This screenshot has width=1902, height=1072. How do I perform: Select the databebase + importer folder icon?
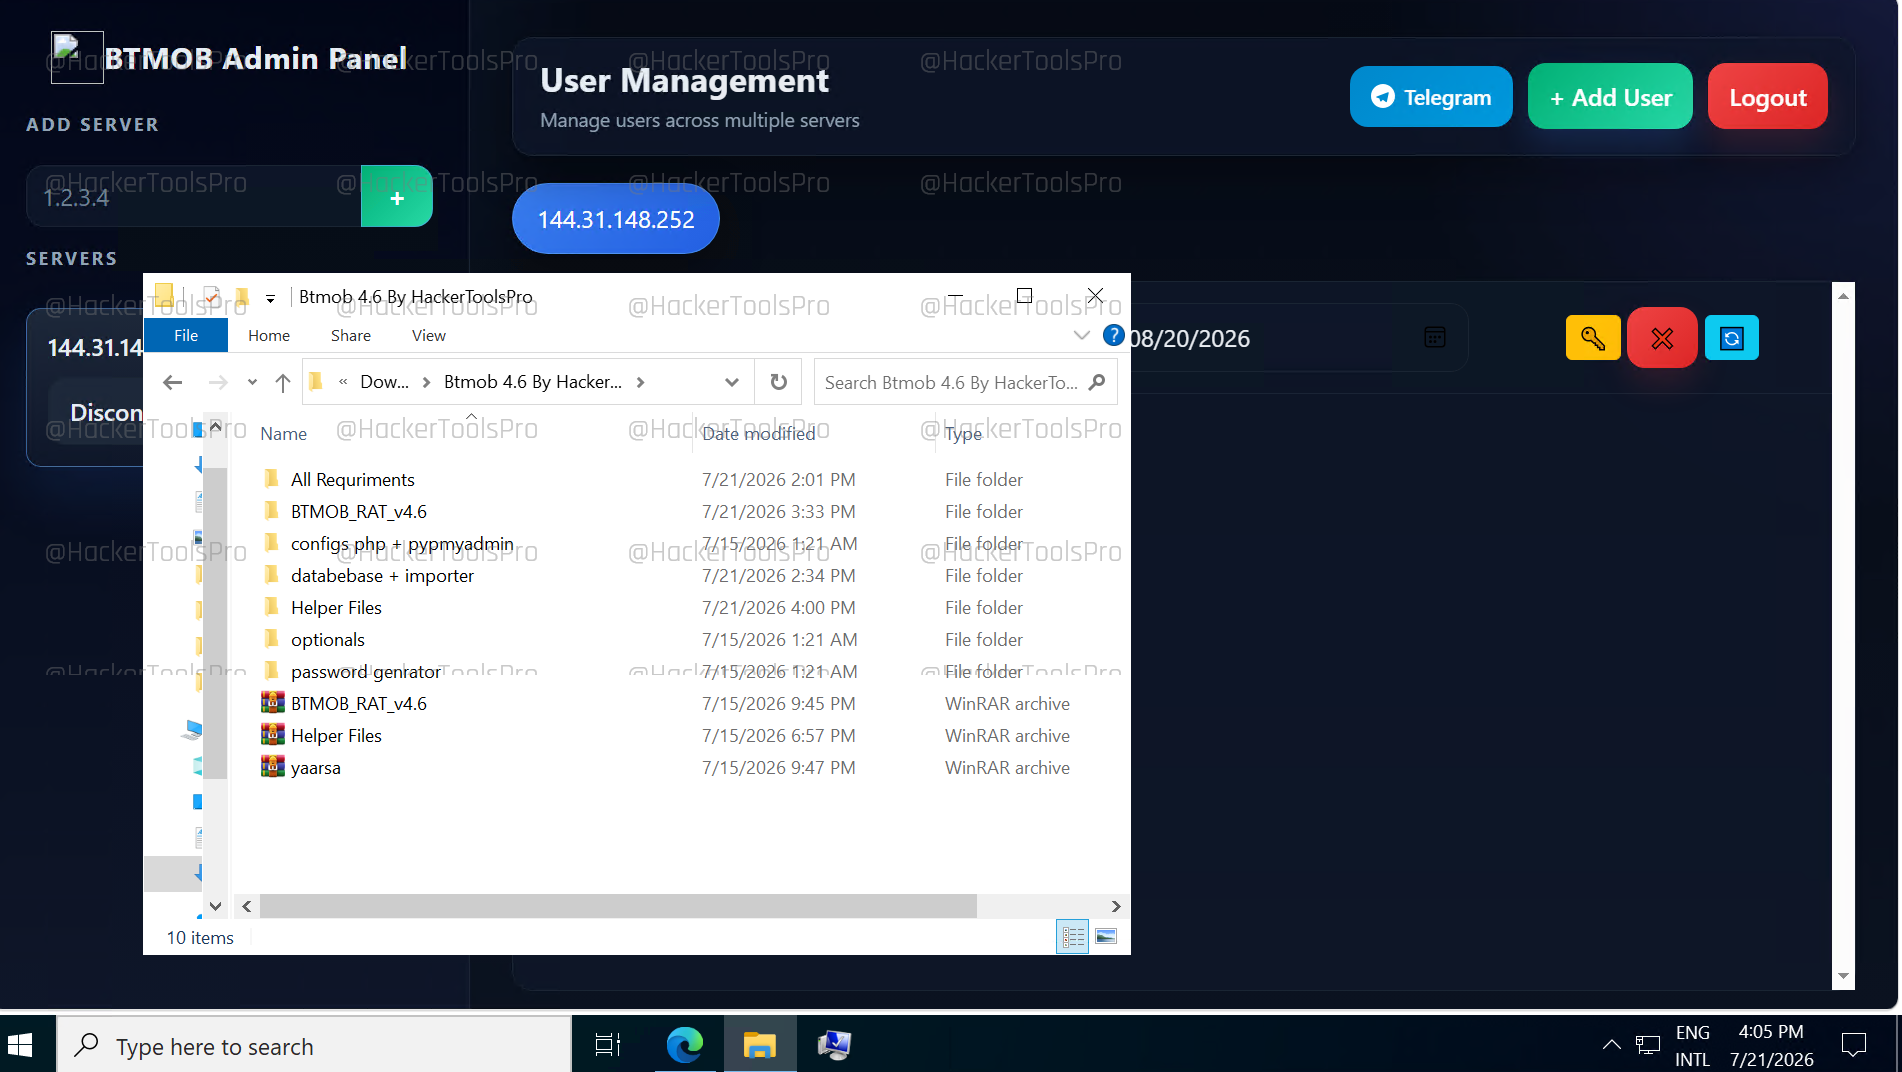[271, 575]
